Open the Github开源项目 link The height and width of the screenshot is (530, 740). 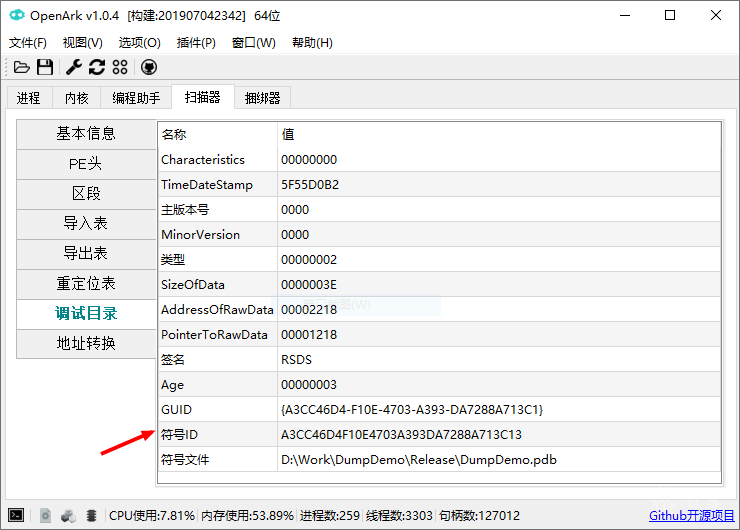click(x=691, y=515)
